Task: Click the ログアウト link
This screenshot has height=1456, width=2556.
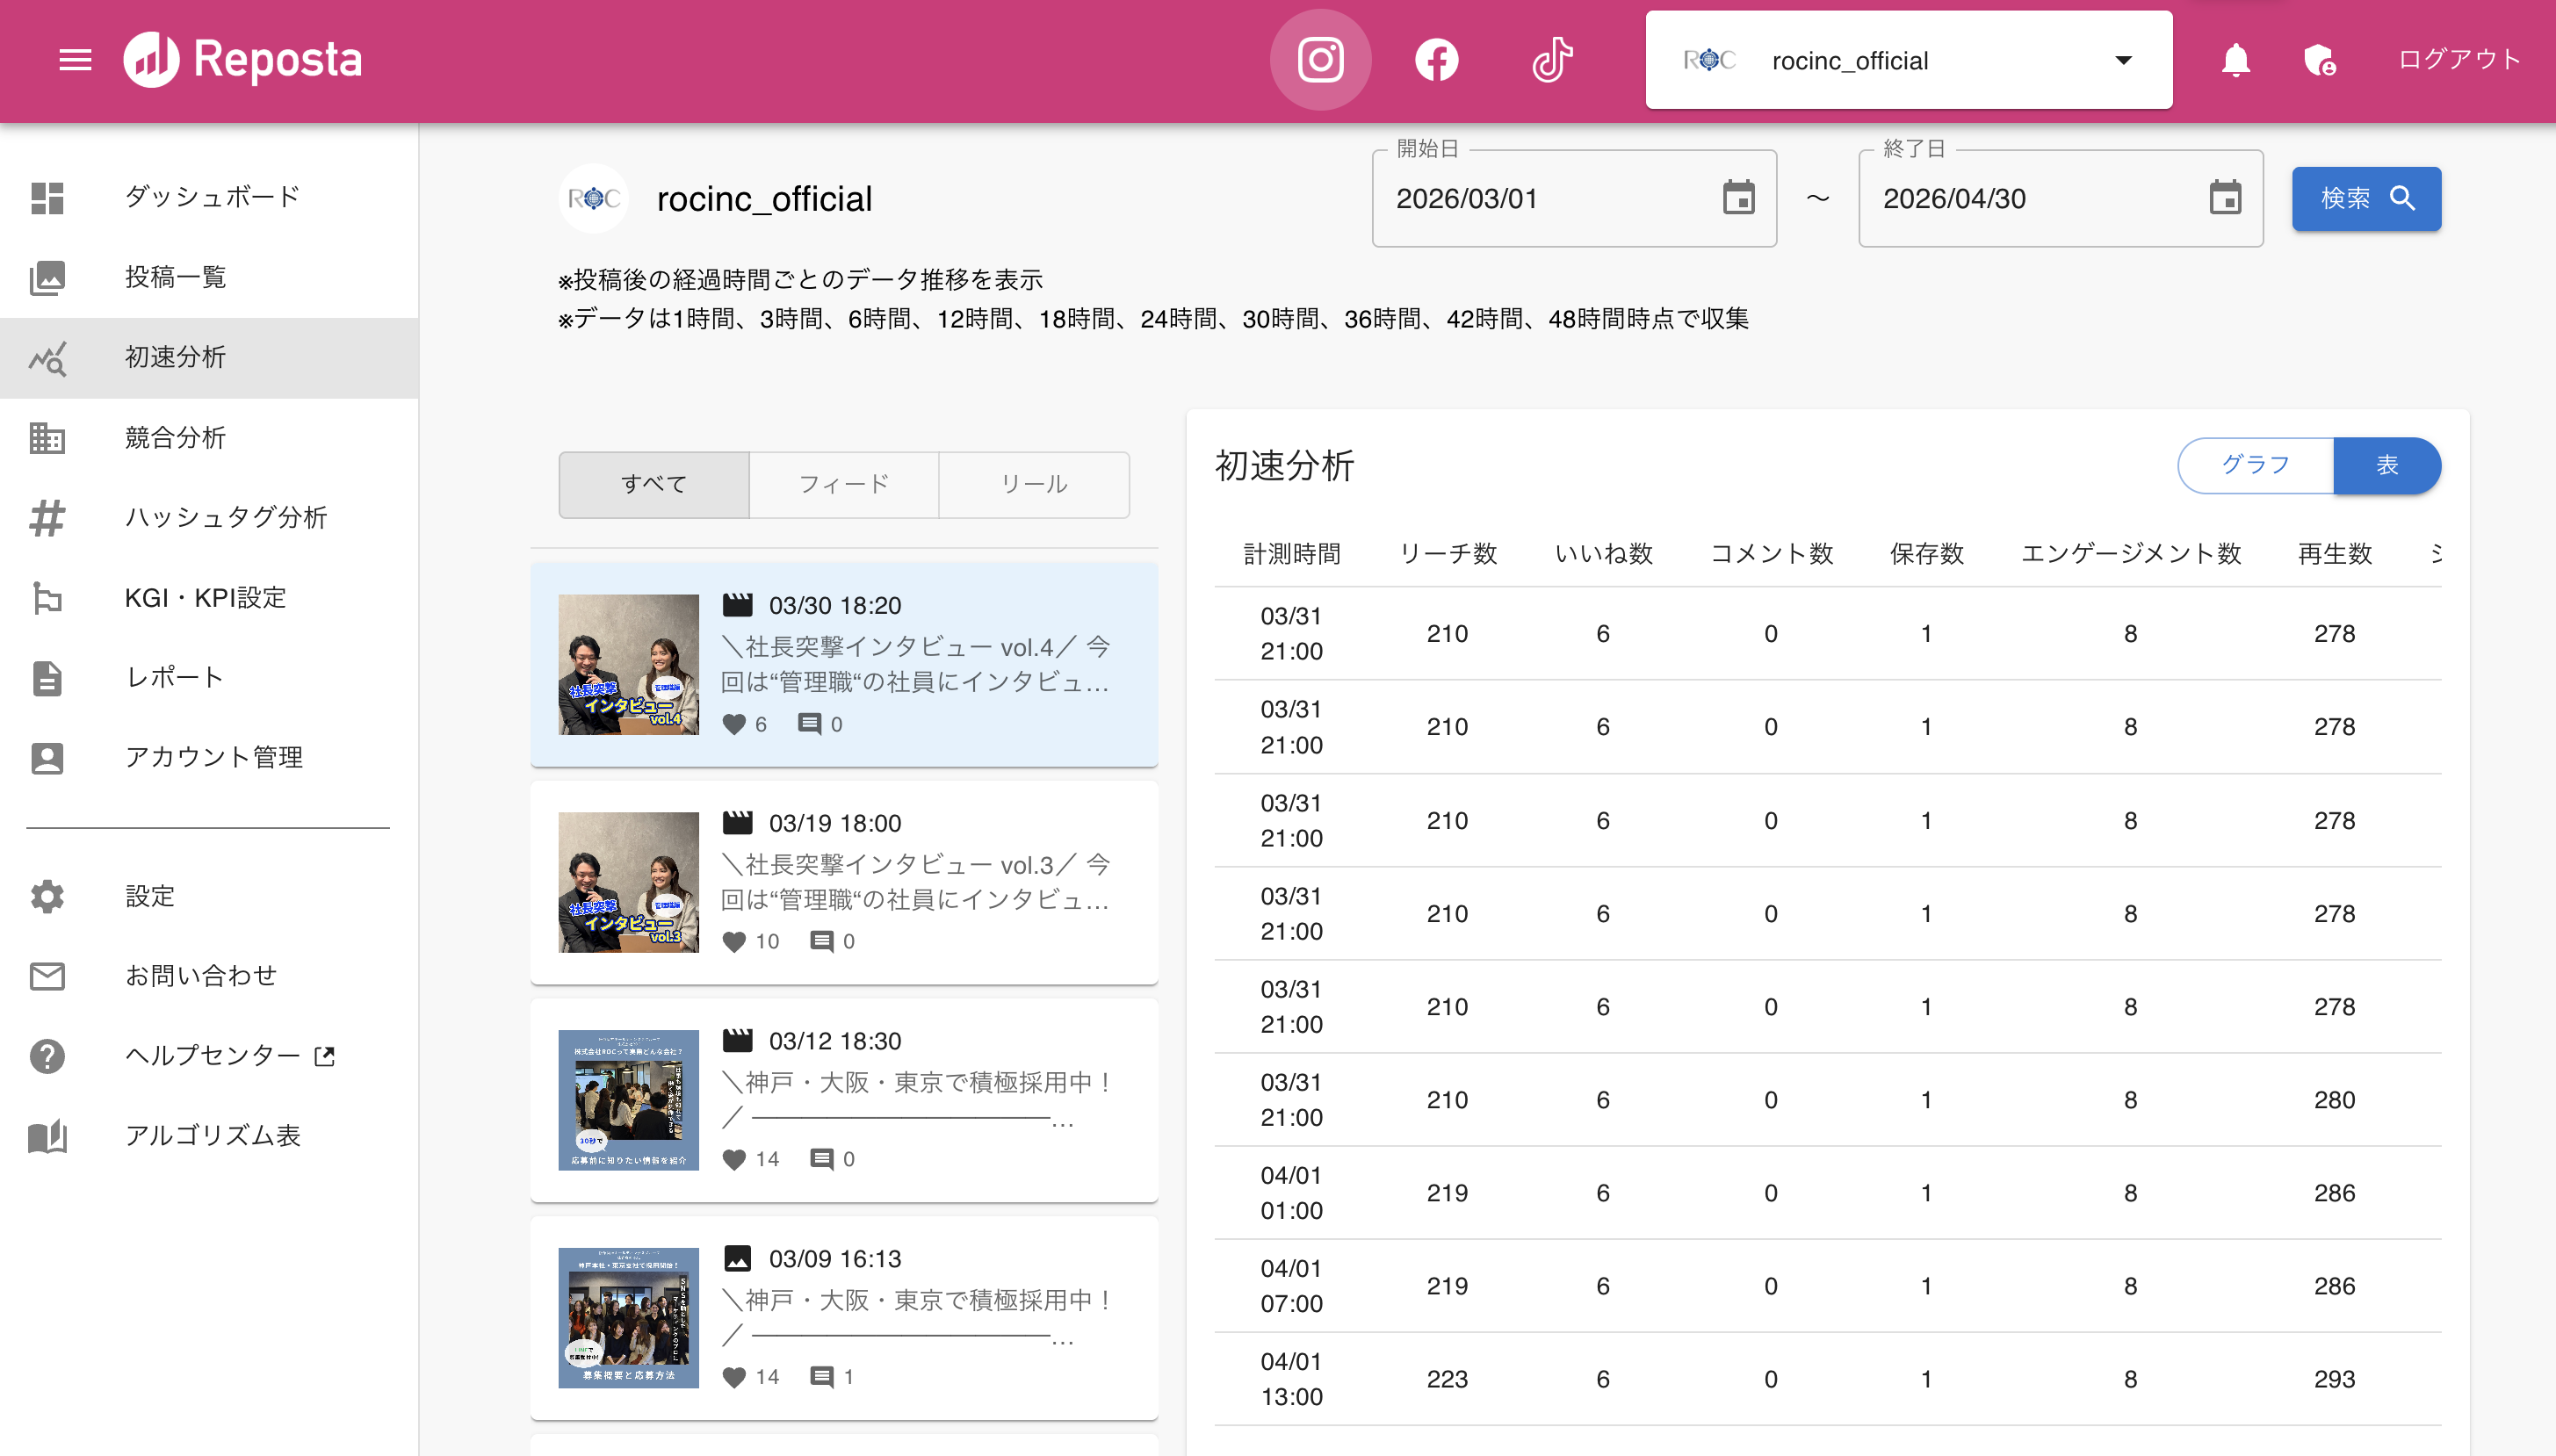Action: [2460, 60]
